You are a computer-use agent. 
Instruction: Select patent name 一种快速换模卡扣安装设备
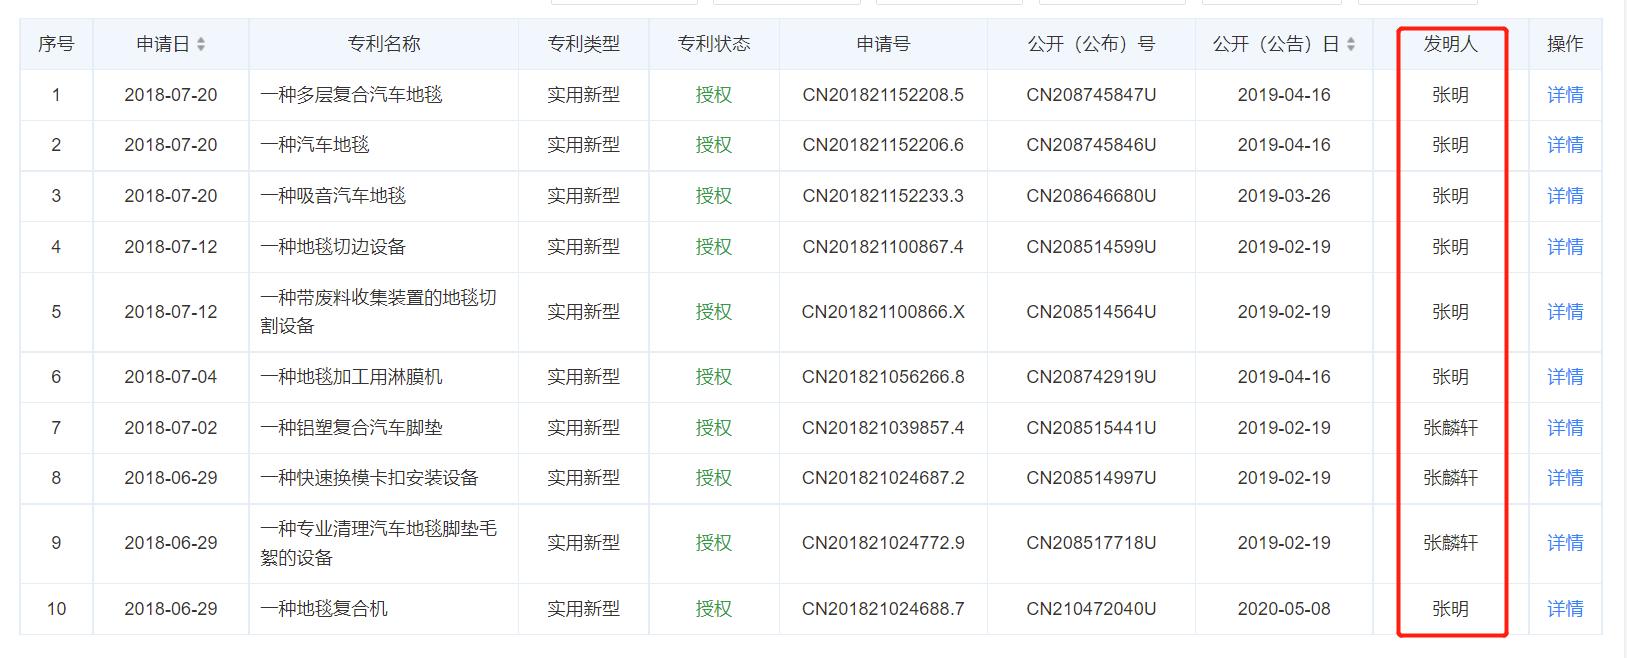click(369, 478)
